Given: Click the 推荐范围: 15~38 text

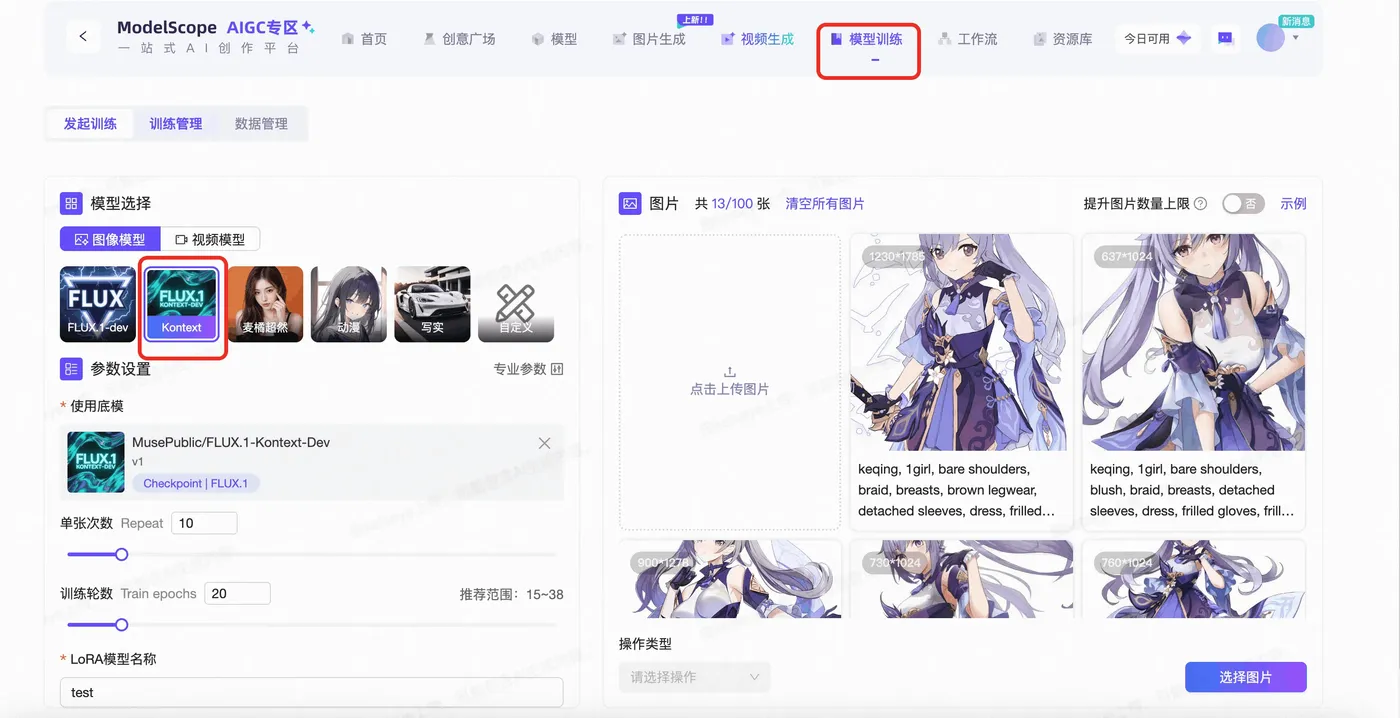Looking at the screenshot, I should point(511,594).
